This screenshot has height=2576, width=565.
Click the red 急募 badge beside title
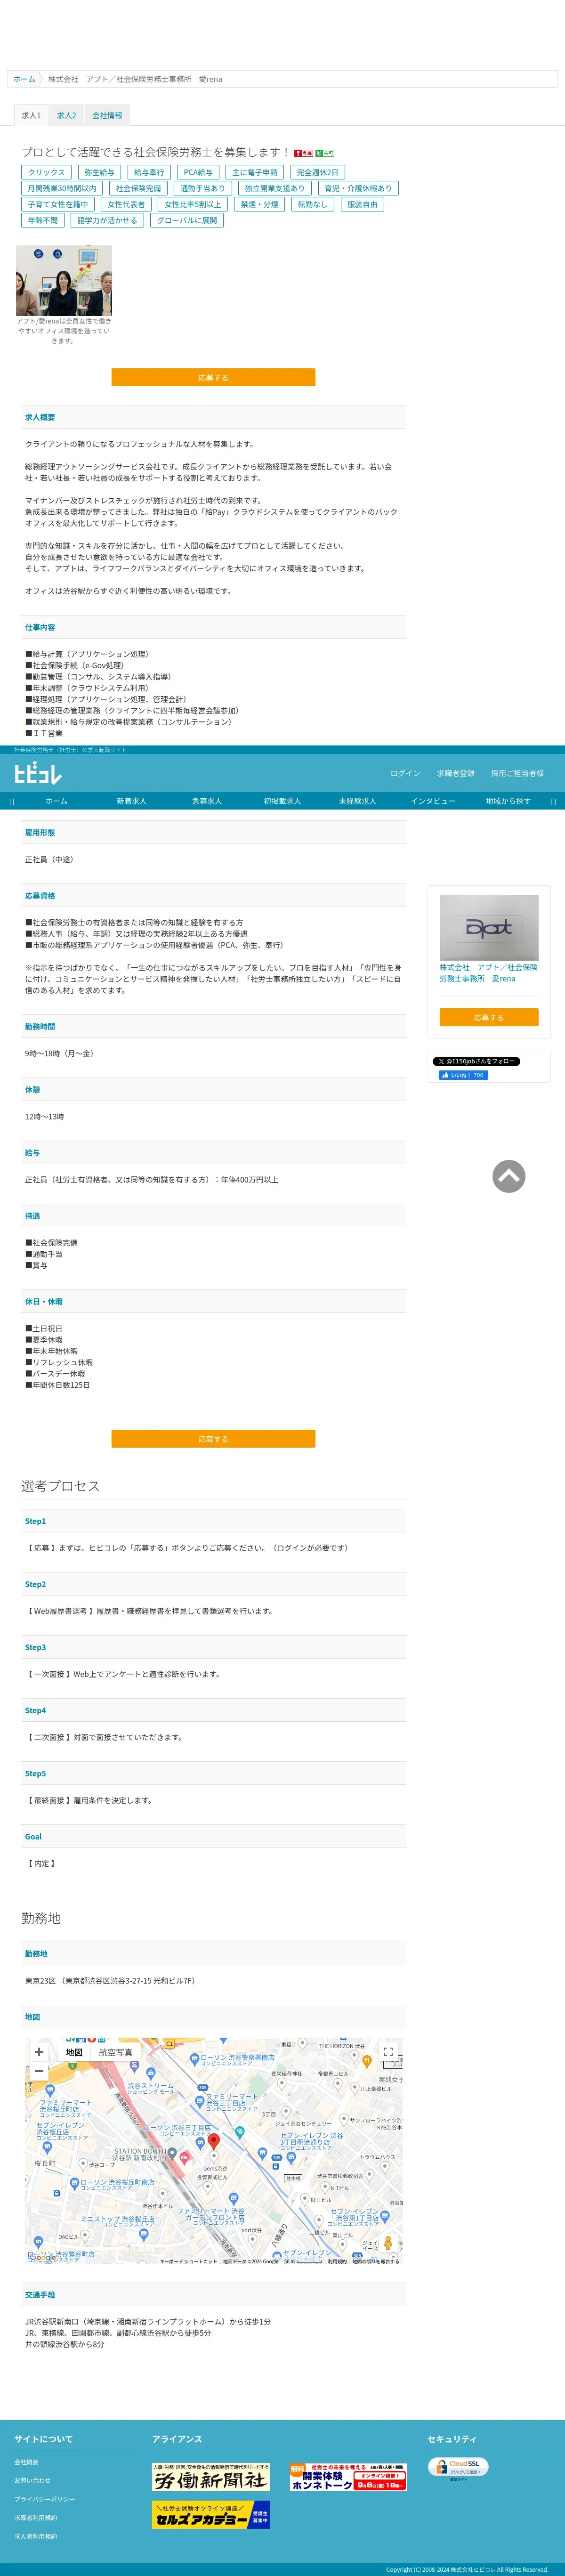tap(303, 153)
